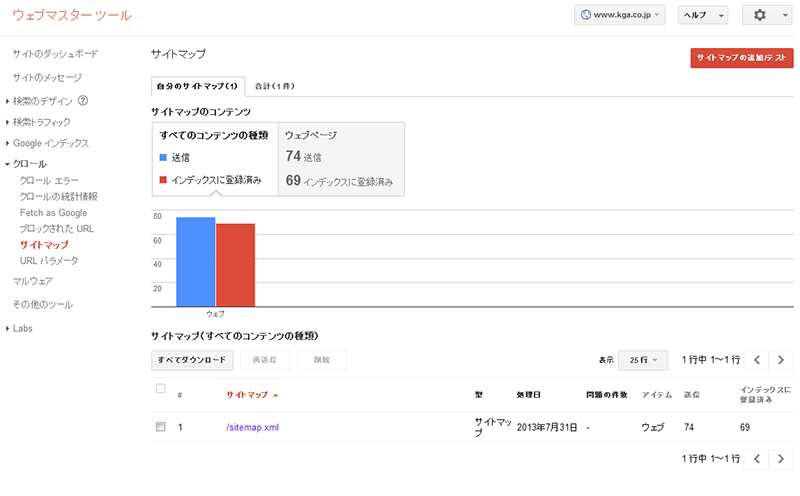Tick the select-all checkbox in table header

pos(160,388)
